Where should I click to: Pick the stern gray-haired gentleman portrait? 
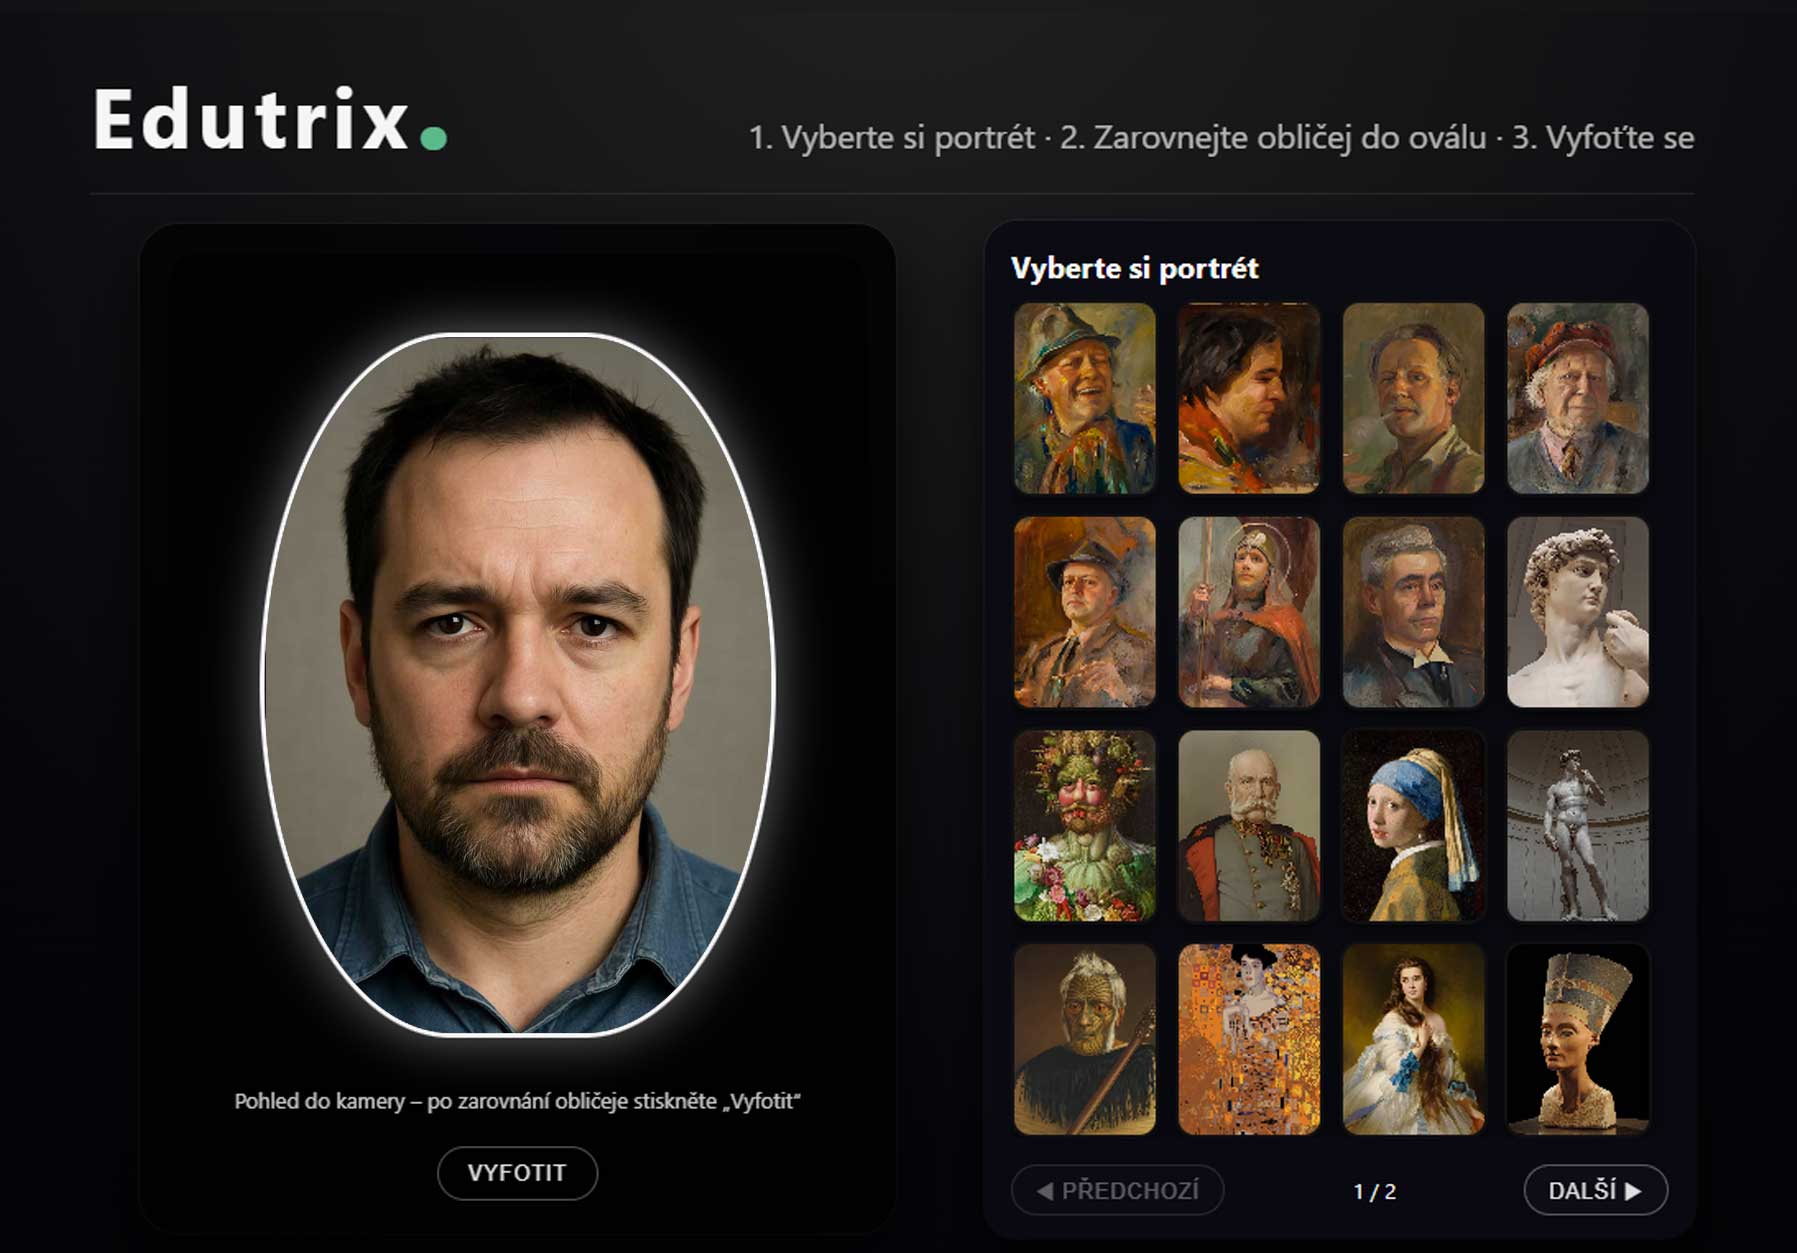(x=1411, y=612)
